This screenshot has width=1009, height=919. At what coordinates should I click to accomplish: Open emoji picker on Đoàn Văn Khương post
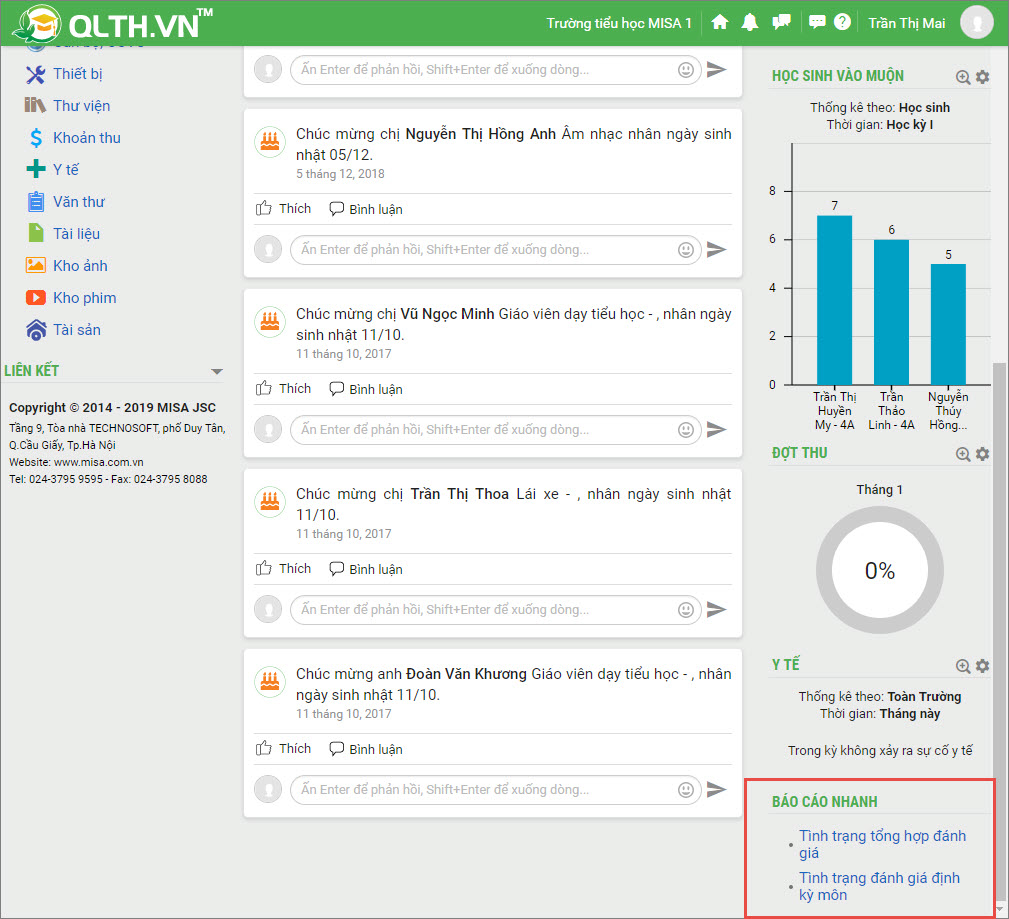click(686, 789)
